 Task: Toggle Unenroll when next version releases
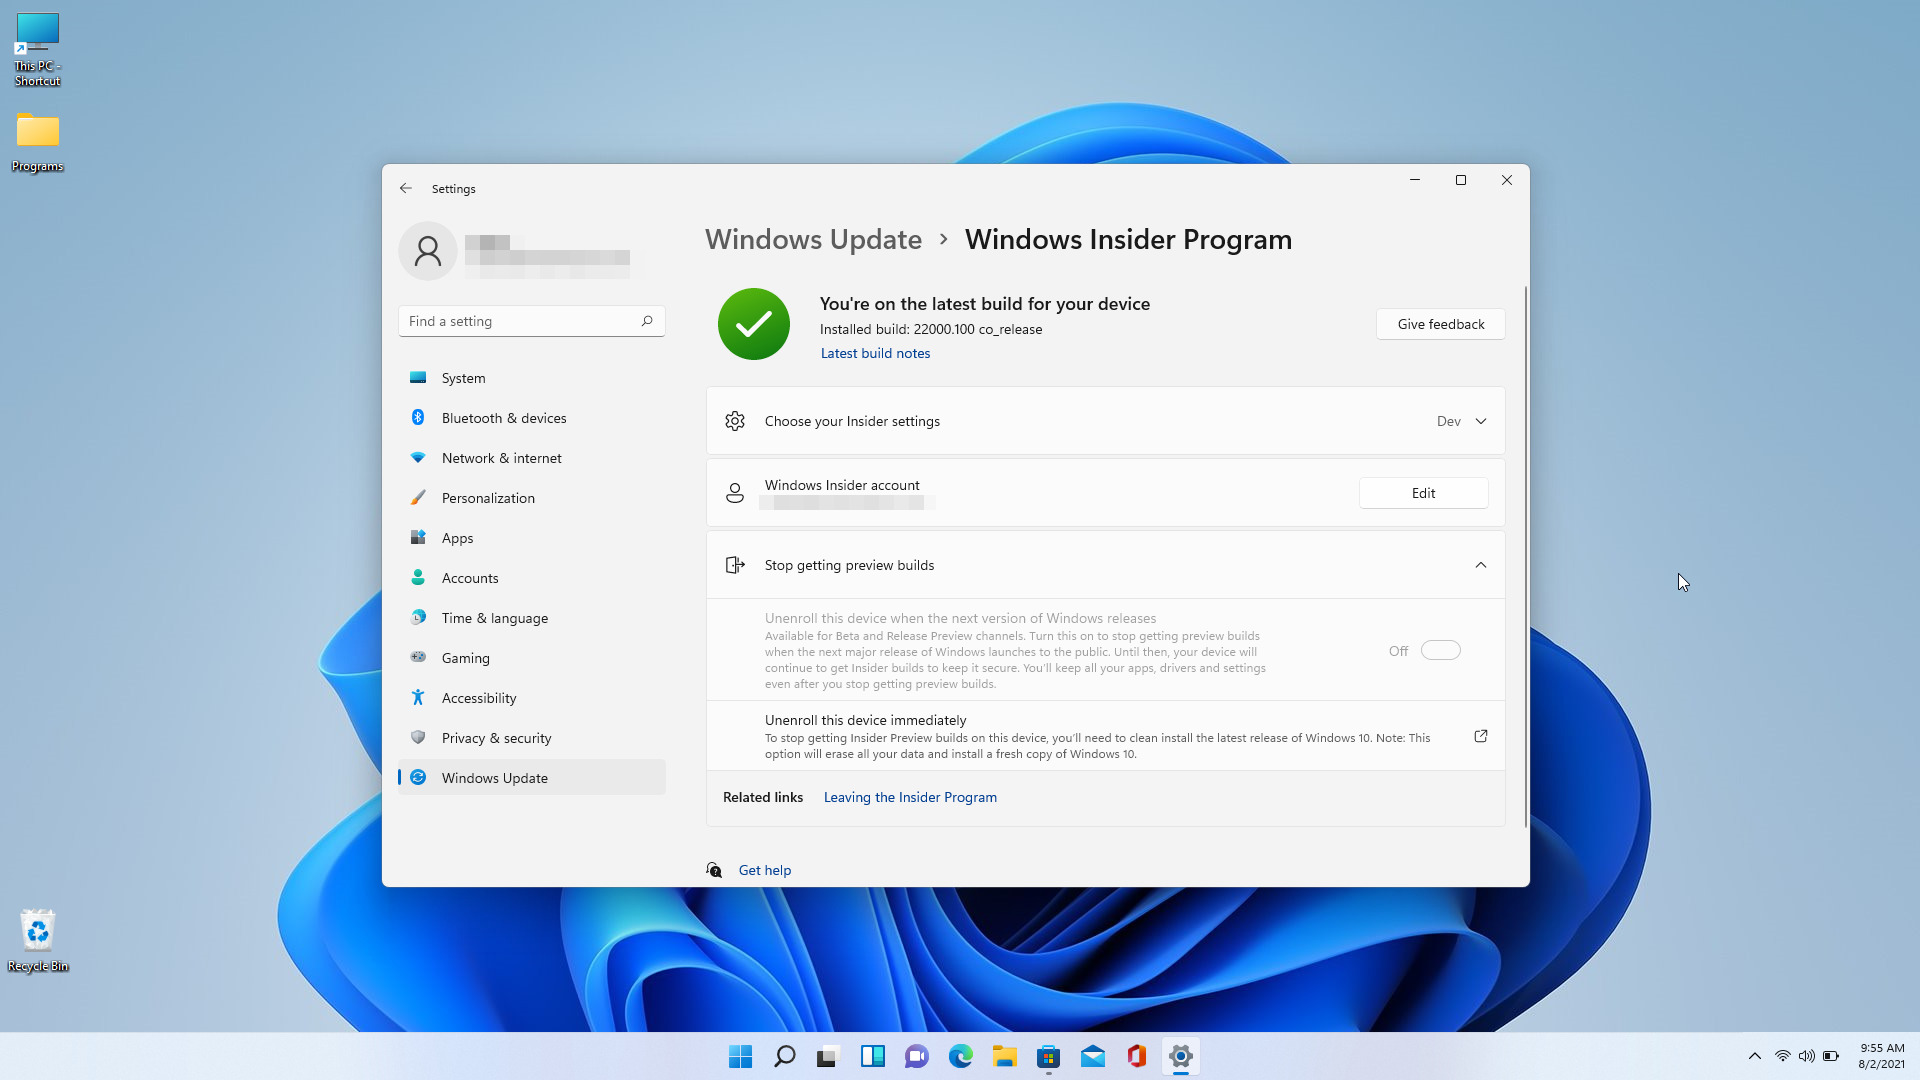point(1440,651)
